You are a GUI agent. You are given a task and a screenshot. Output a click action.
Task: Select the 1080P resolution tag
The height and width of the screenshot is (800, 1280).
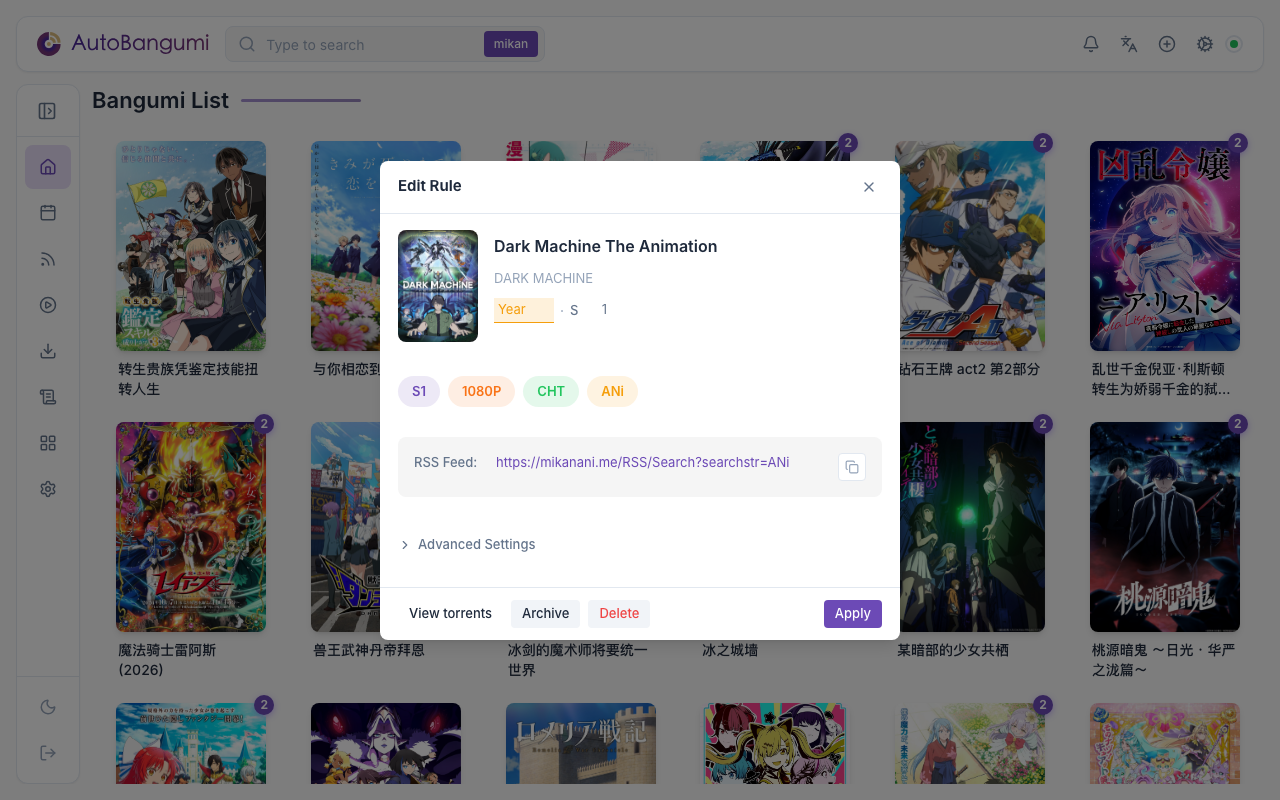click(x=481, y=391)
